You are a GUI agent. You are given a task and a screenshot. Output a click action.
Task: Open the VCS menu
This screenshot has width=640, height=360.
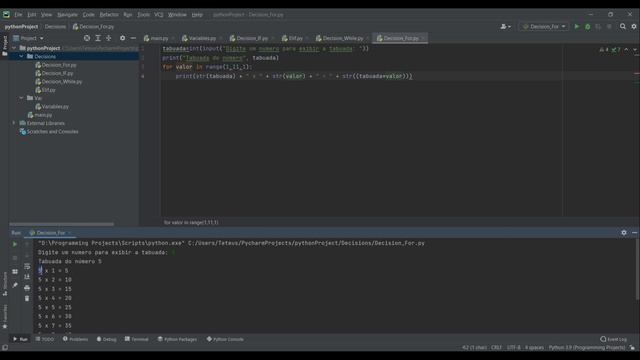click(159, 15)
